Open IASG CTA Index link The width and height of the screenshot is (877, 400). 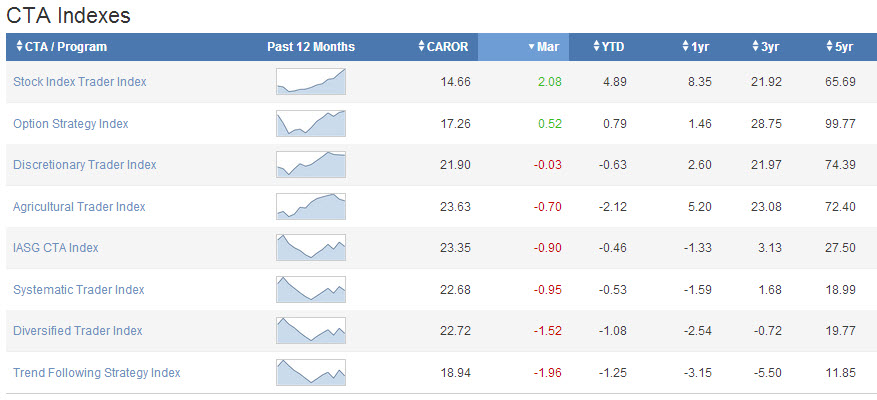point(56,248)
